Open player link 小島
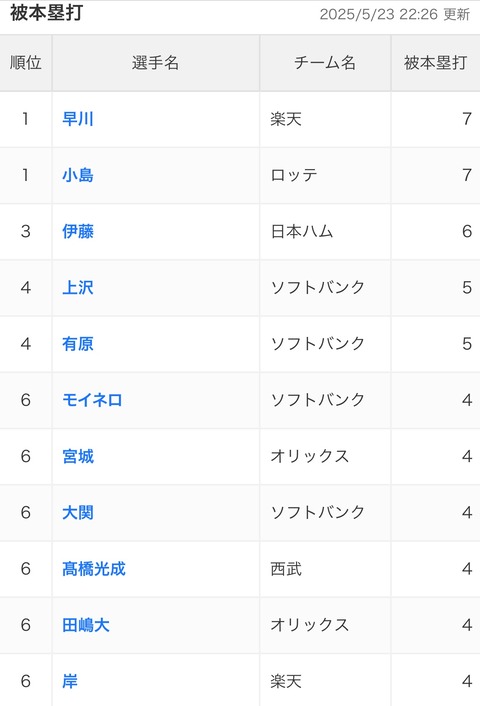Screen dimensions: 480x706 78,175
